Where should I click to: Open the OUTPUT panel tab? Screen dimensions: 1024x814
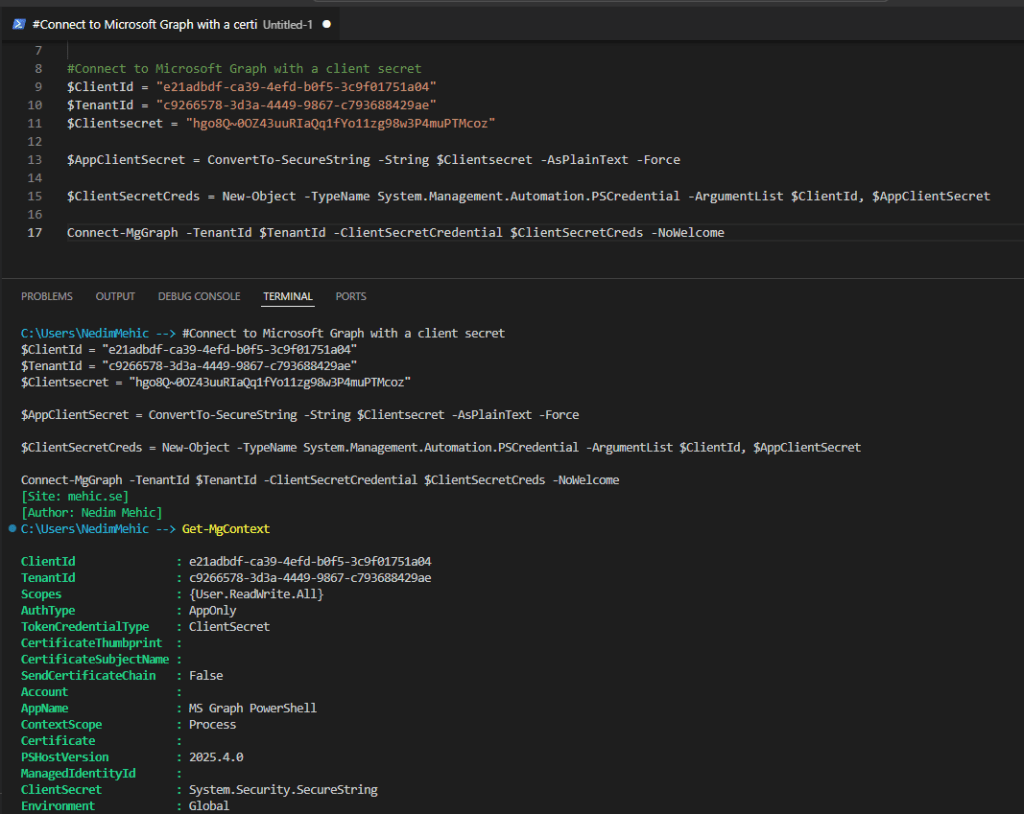point(115,296)
